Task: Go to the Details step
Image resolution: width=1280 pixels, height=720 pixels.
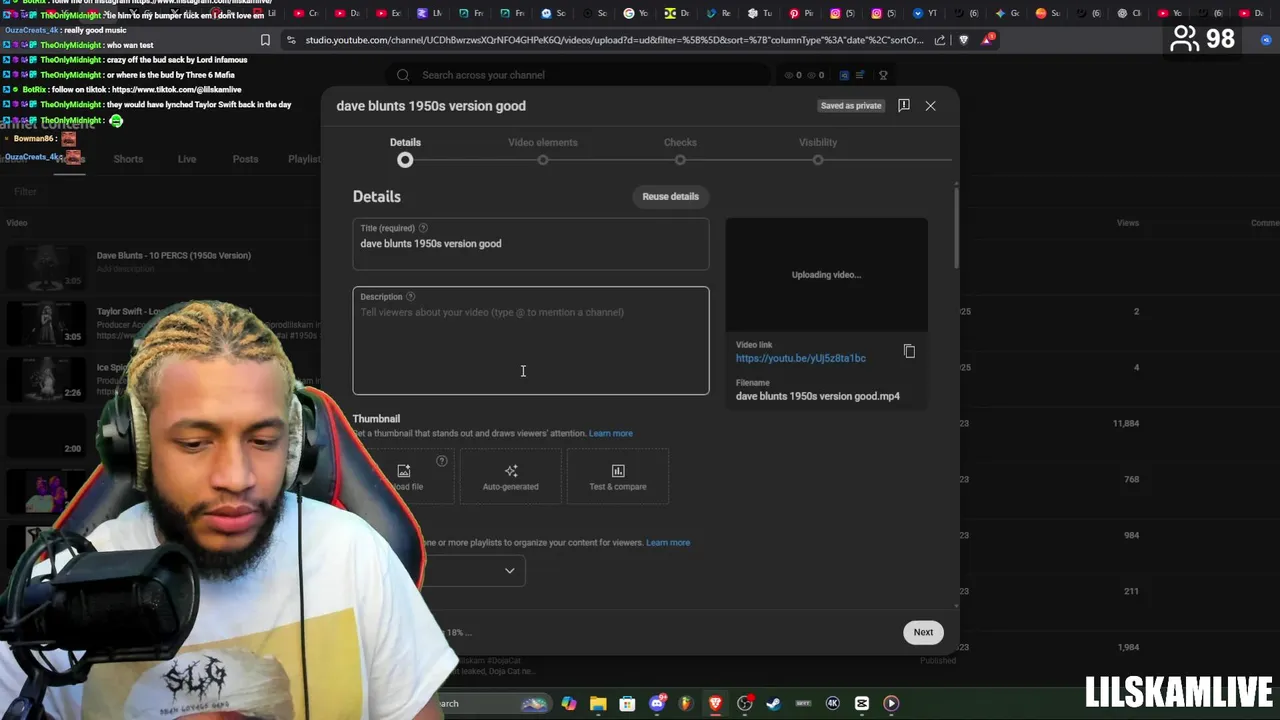Action: coord(405,142)
